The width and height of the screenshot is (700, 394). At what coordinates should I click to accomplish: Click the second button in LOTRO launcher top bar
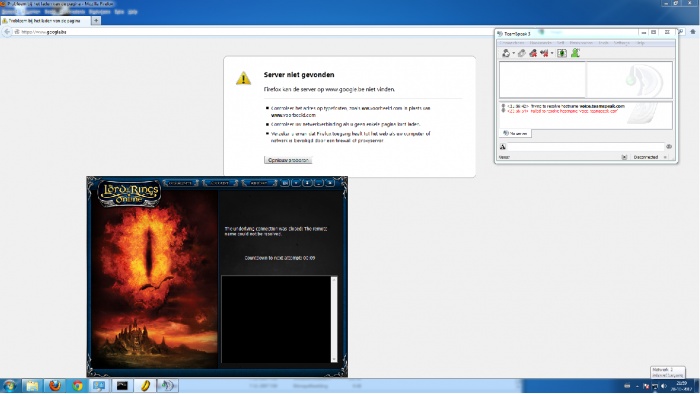(220, 183)
